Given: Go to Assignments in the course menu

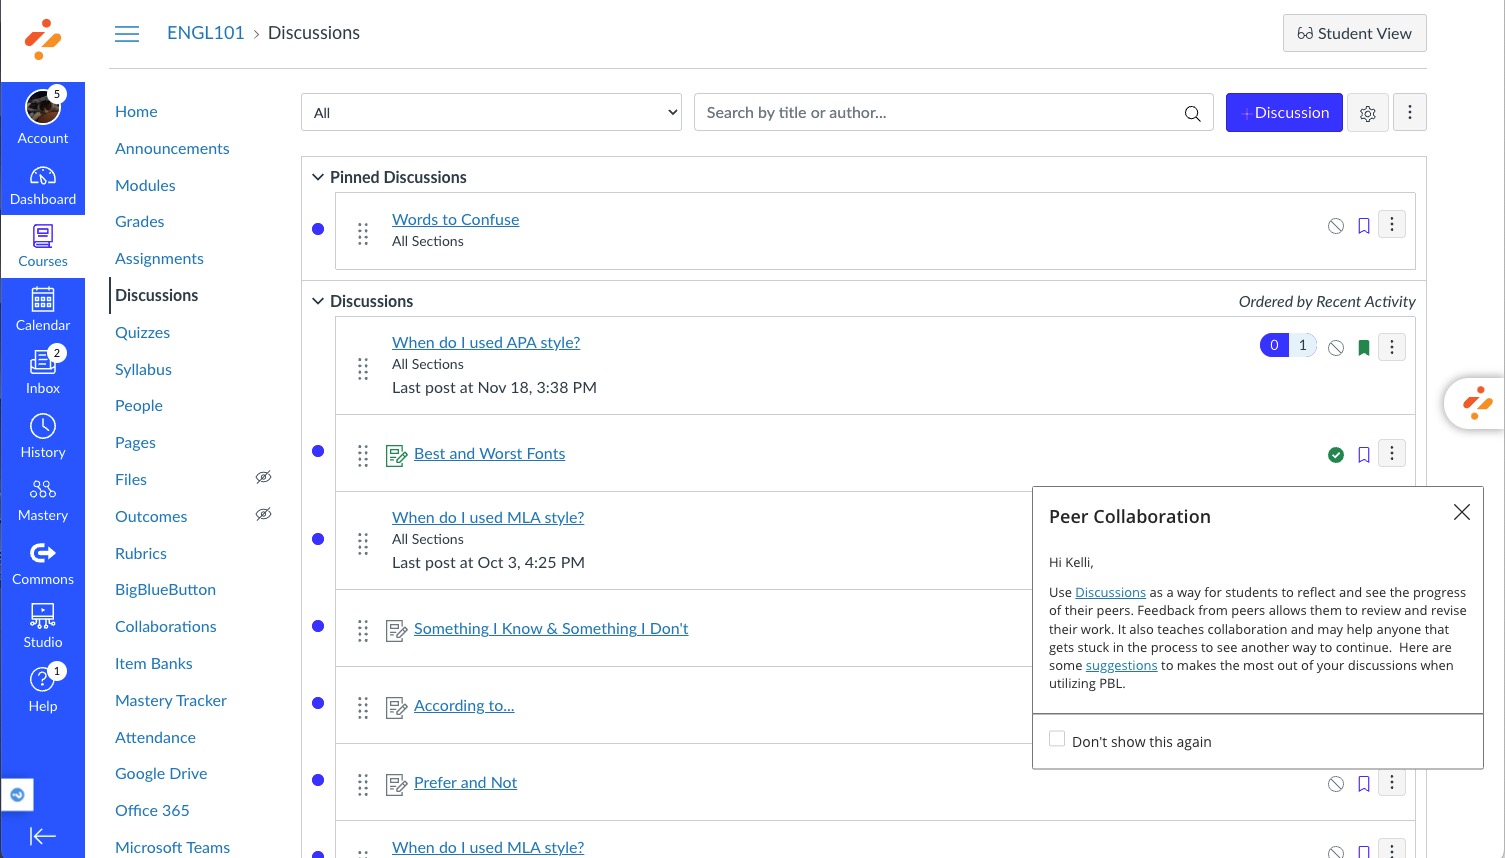Looking at the screenshot, I should tap(159, 258).
